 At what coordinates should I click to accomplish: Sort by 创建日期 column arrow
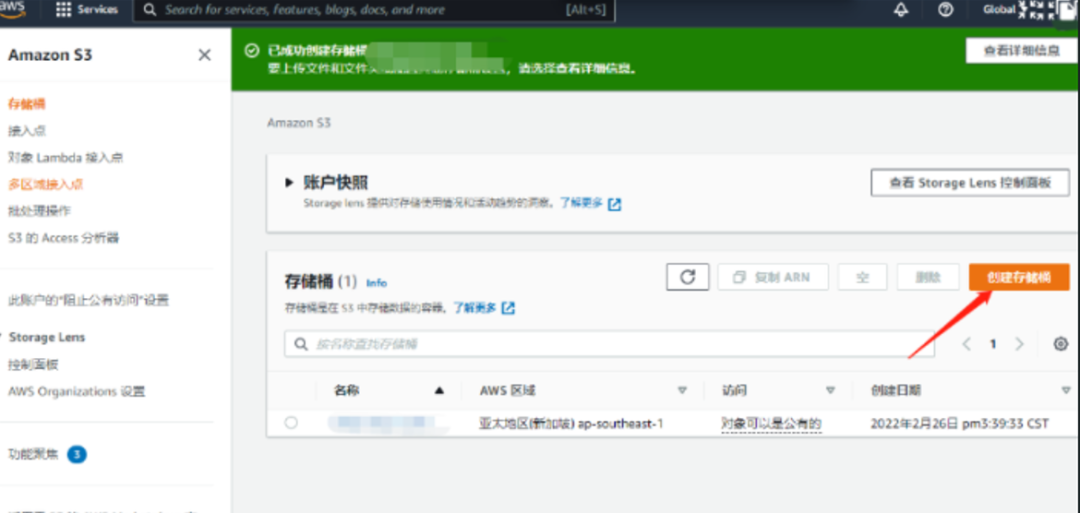[1066, 390]
